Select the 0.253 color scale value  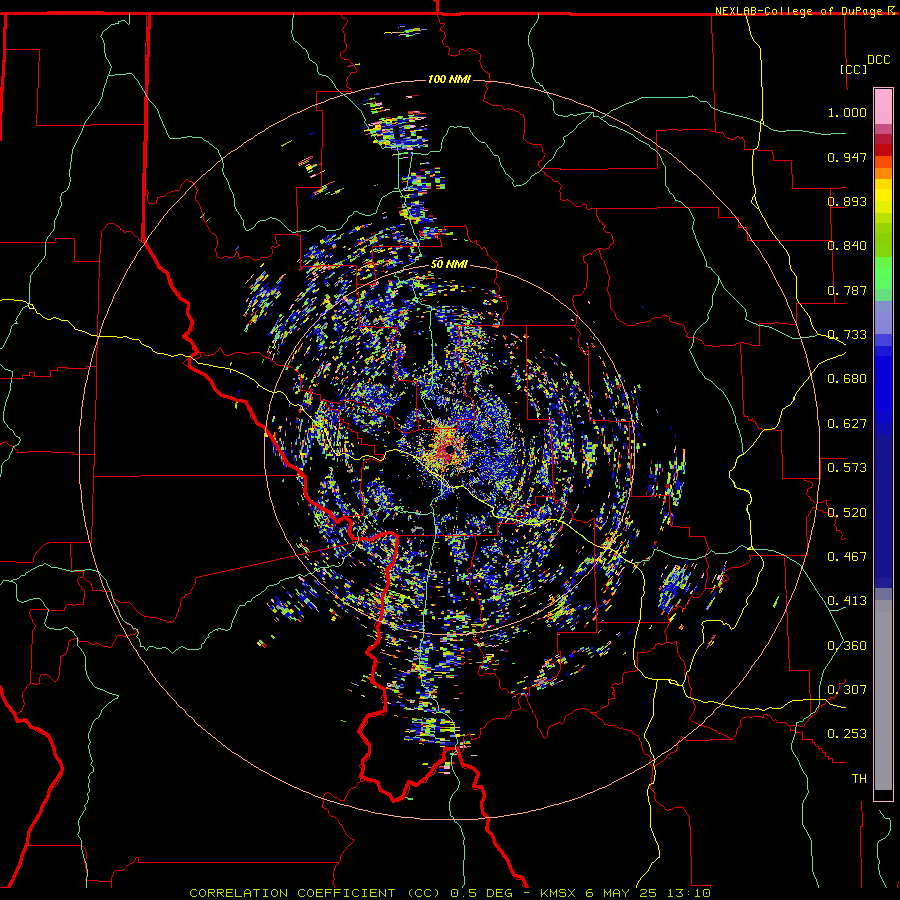pos(847,734)
